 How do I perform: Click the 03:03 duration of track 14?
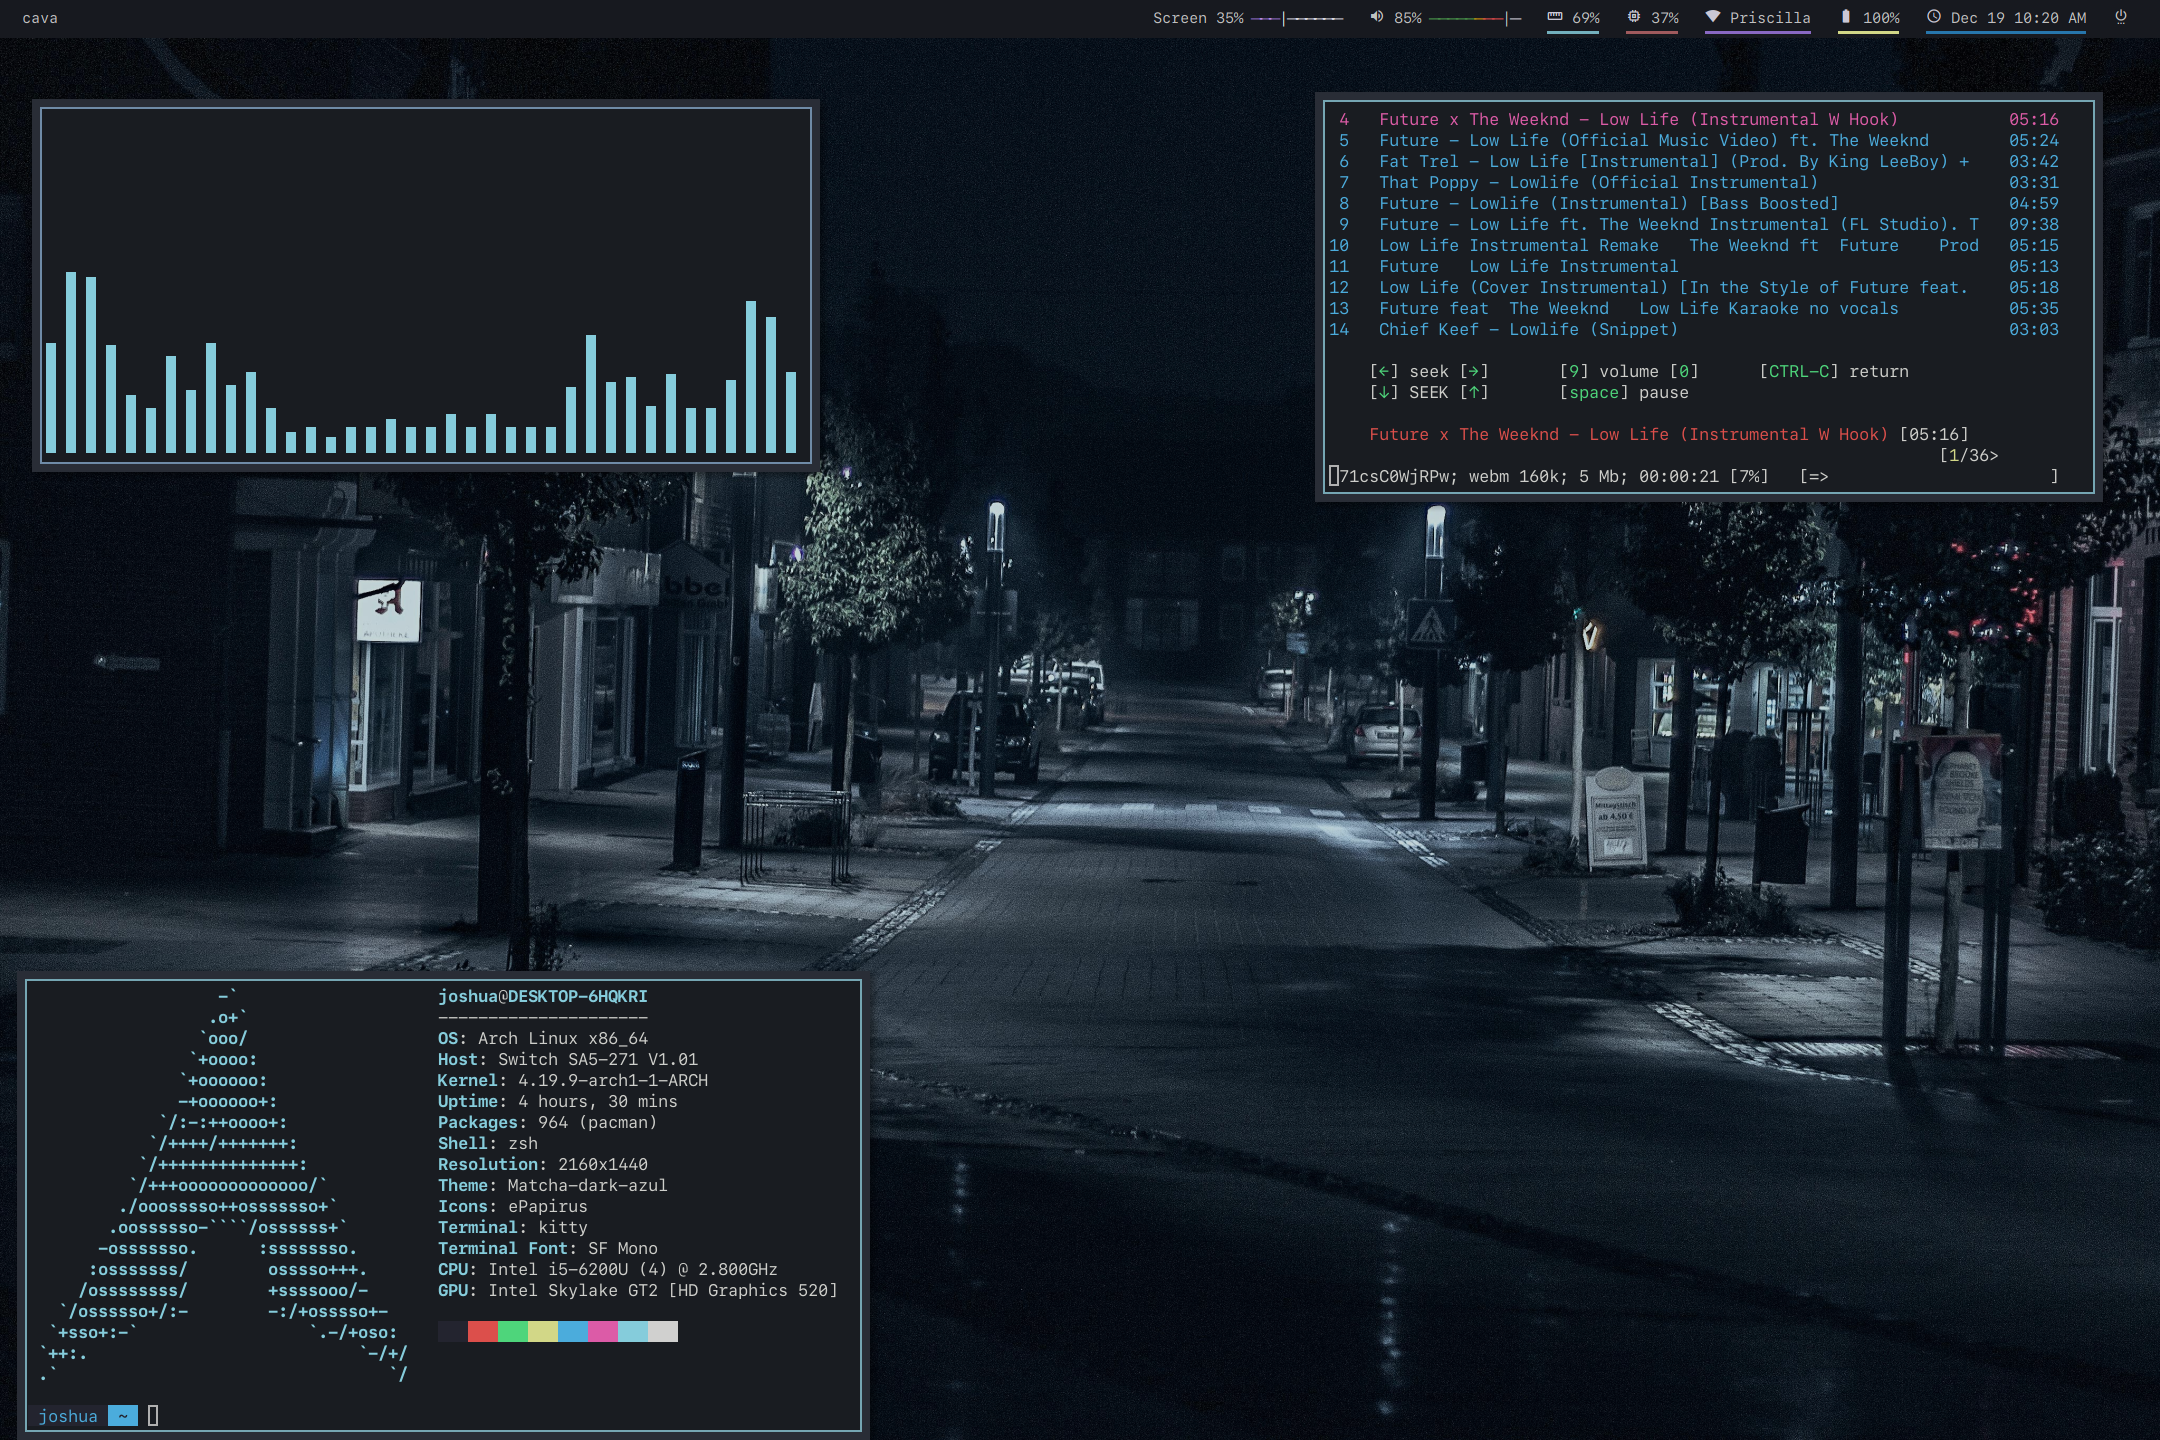[x=2034, y=330]
